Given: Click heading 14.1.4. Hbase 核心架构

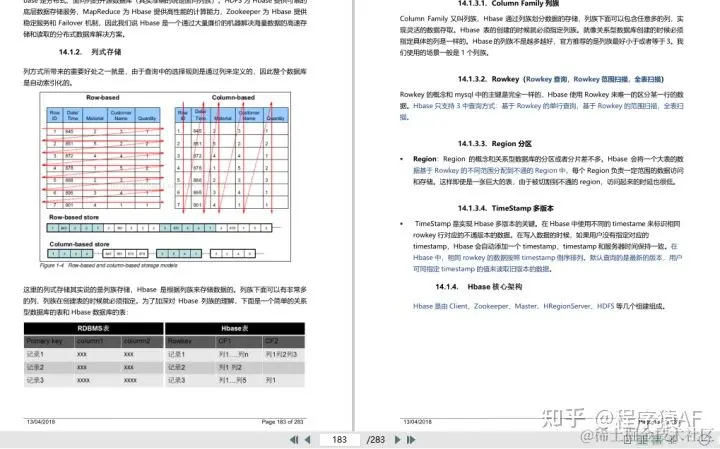Looking at the screenshot, I should [478, 287].
